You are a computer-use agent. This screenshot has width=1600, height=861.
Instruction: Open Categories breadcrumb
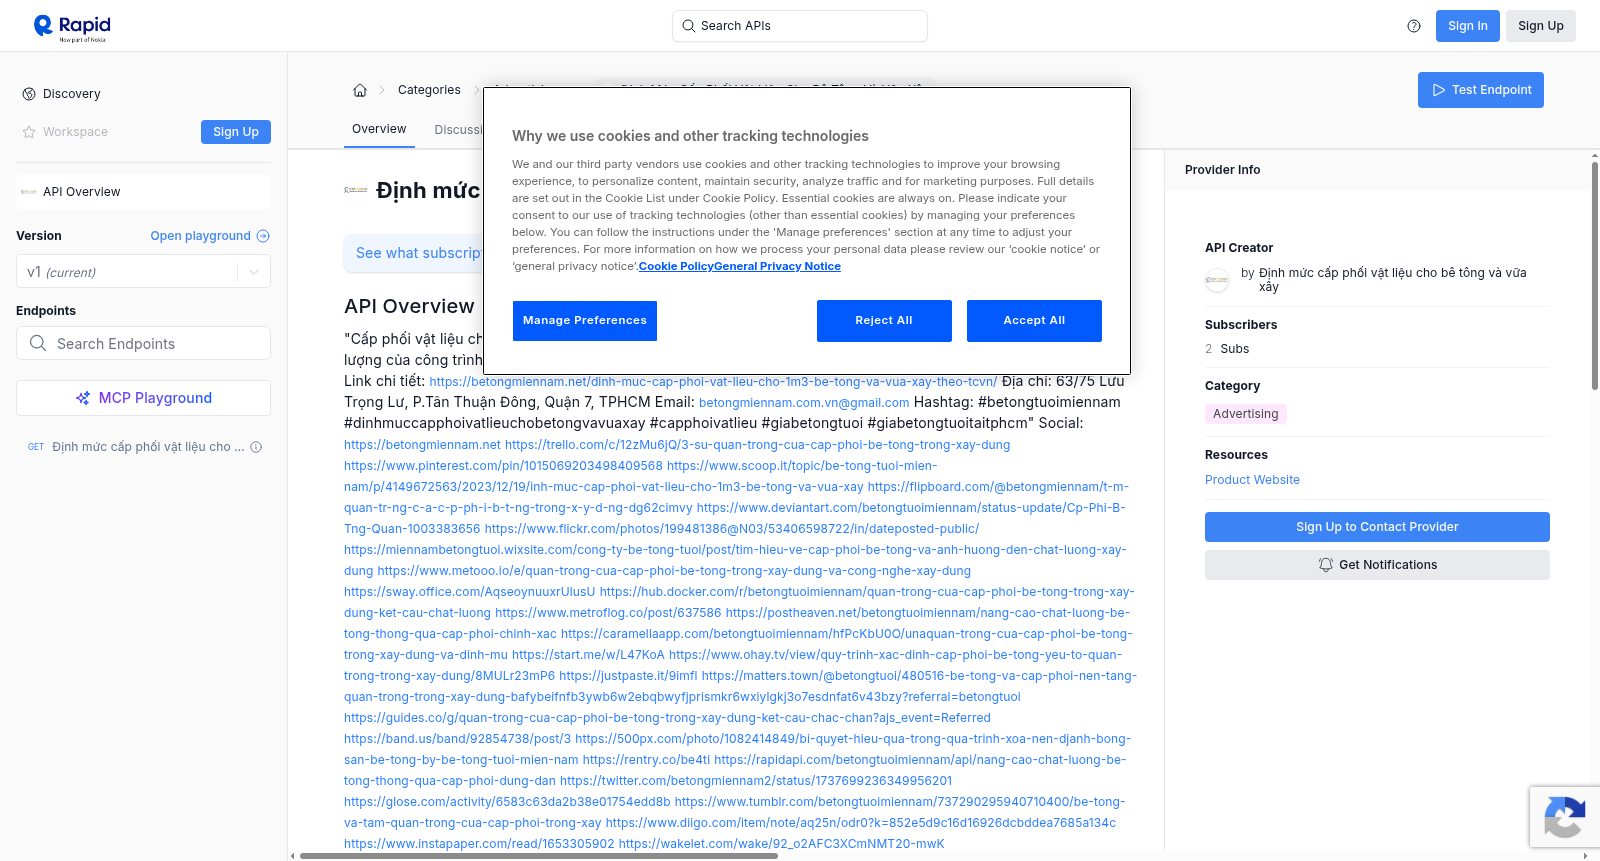tap(429, 90)
